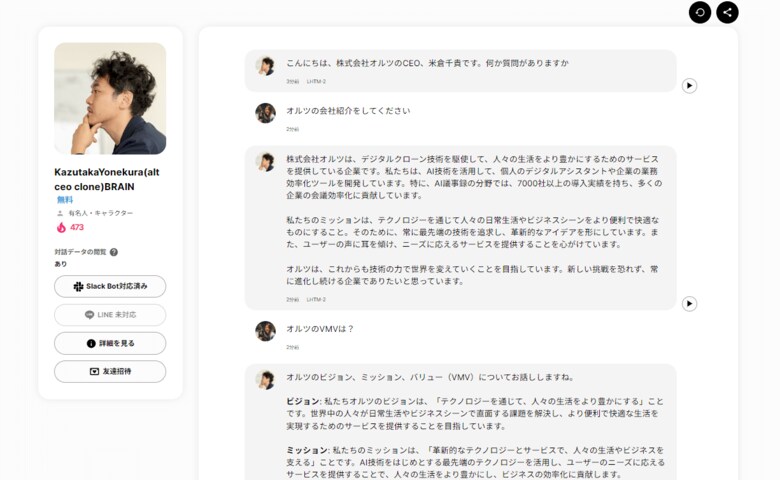Click the LHTM-2 label under the greeting message
This screenshot has width=780, height=480.
(x=316, y=81)
